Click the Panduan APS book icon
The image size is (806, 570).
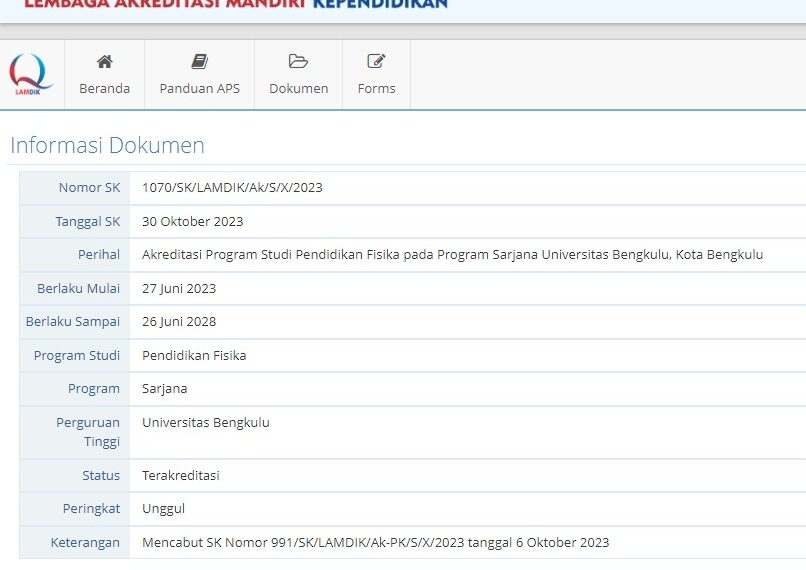click(199, 62)
